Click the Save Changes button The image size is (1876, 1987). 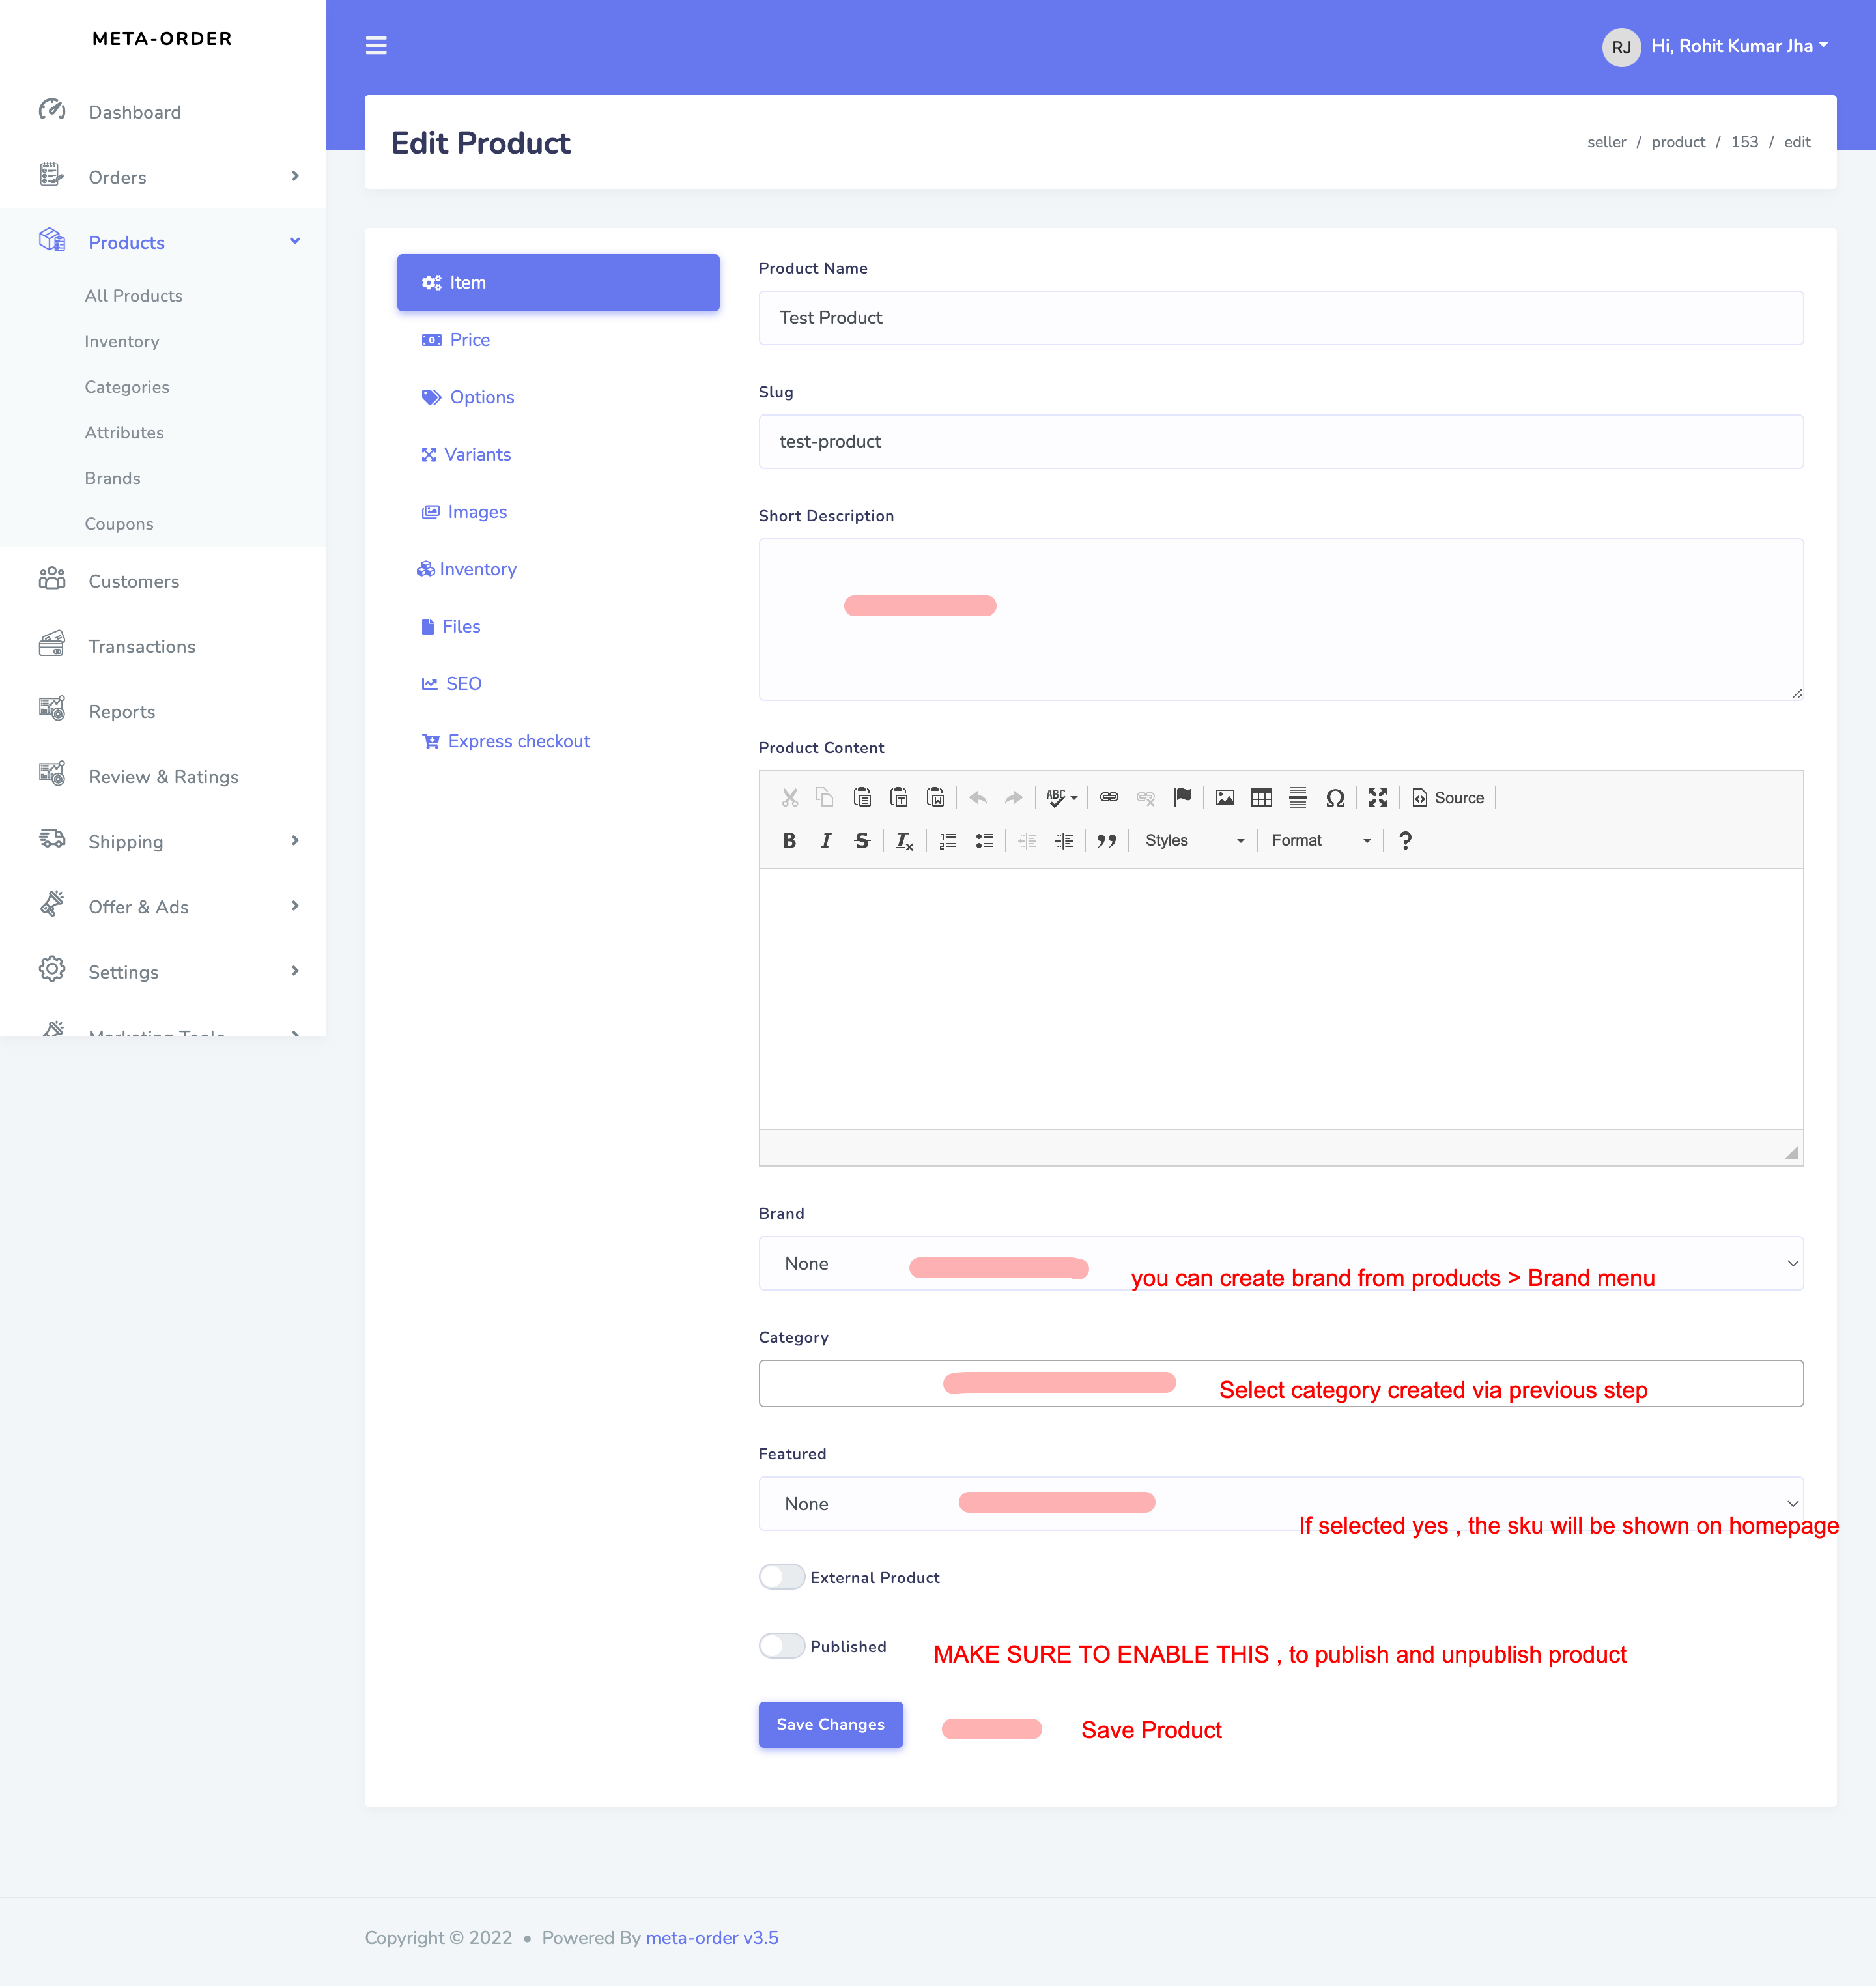(830, 1724)
